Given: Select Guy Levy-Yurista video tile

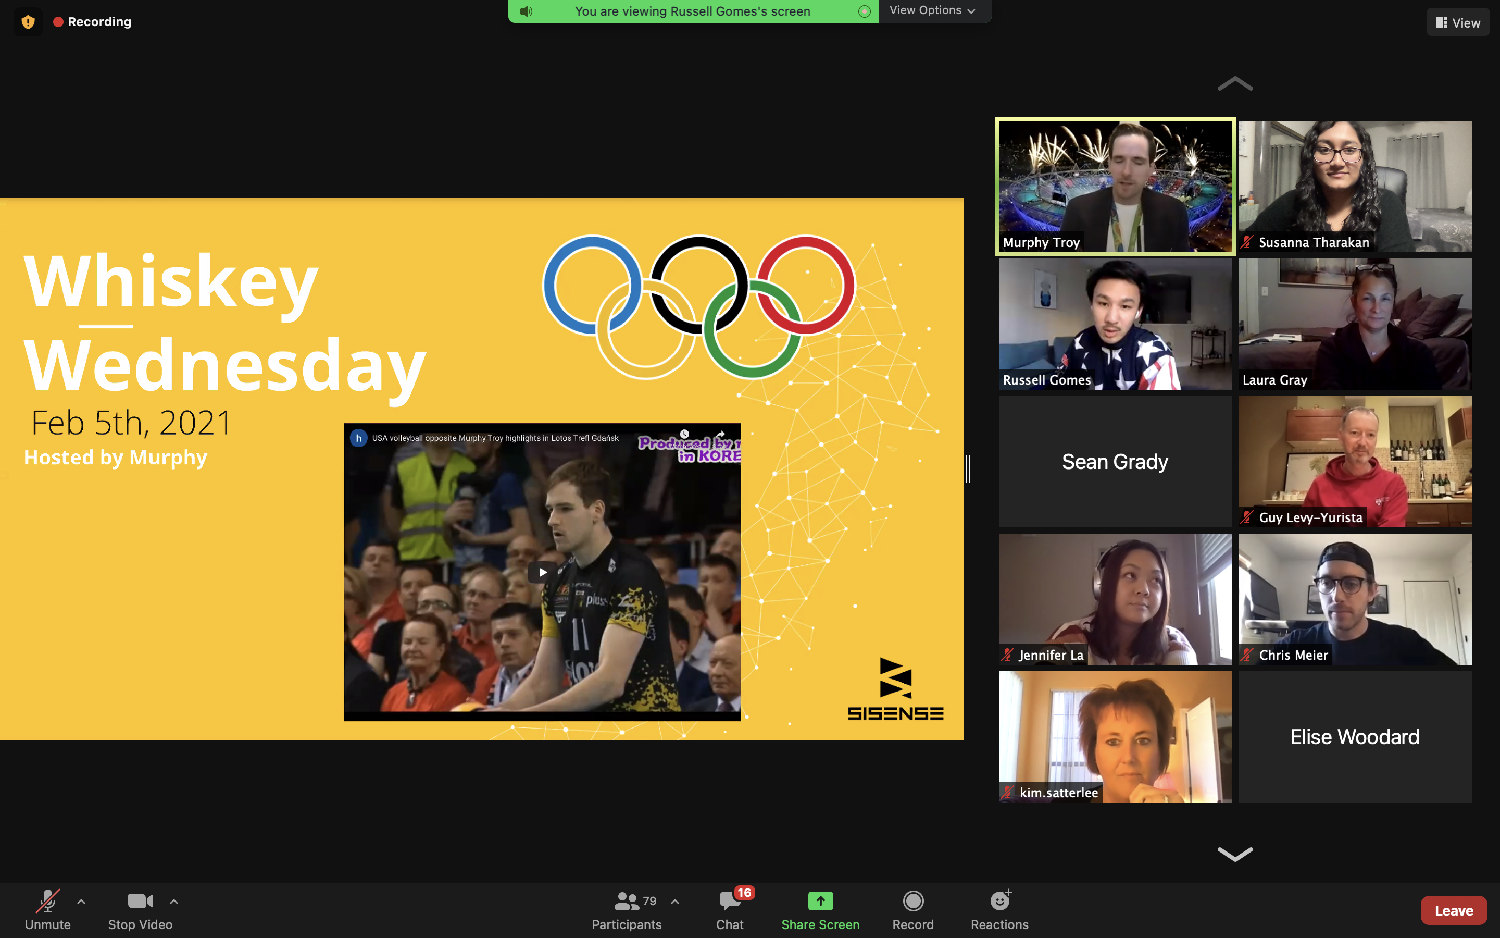Looking at the screenshot, I should tap(1355, 461).
